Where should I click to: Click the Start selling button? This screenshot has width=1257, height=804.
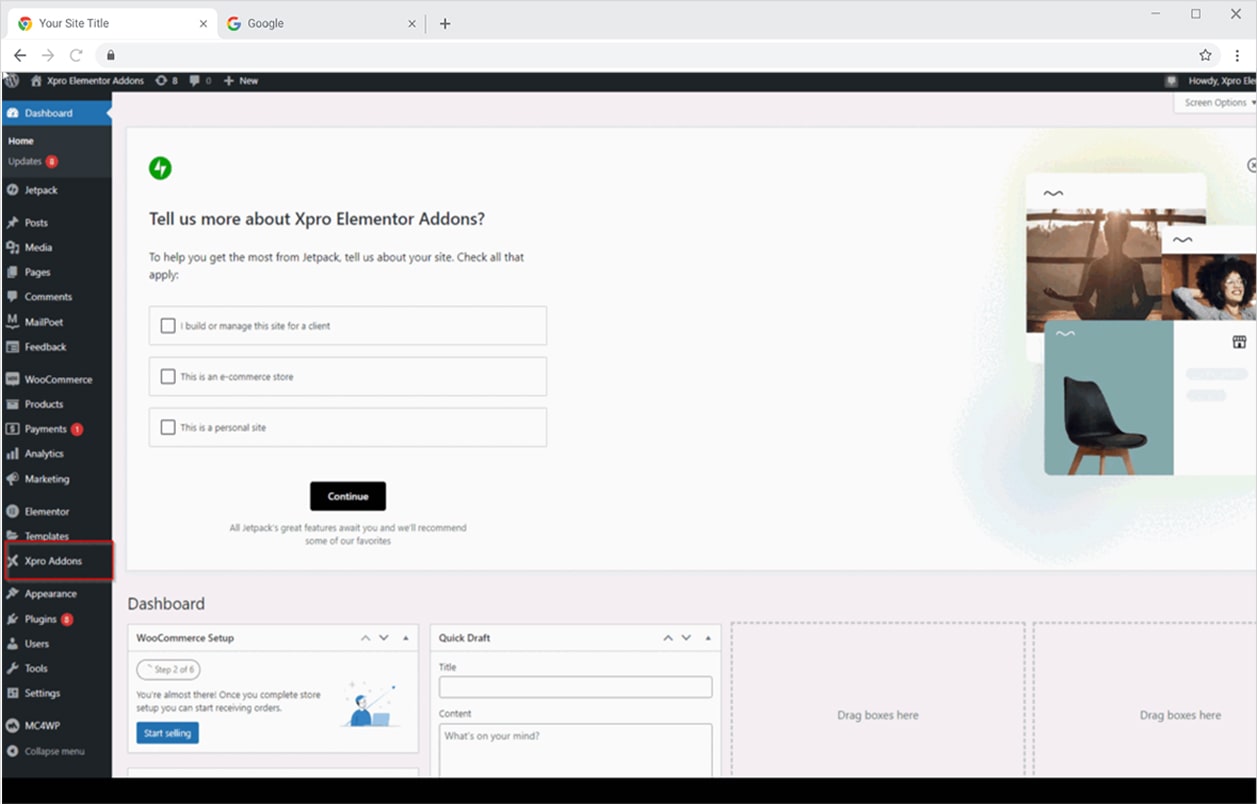point(167,733)
